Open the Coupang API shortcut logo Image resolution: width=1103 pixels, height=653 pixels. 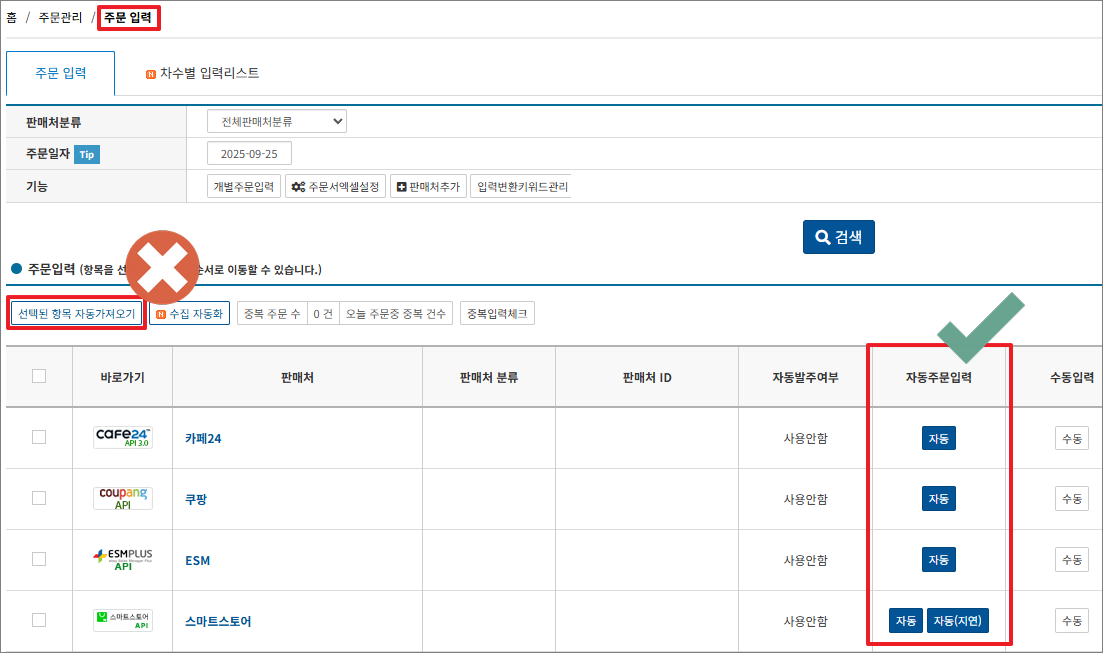[x=123, y=498]
